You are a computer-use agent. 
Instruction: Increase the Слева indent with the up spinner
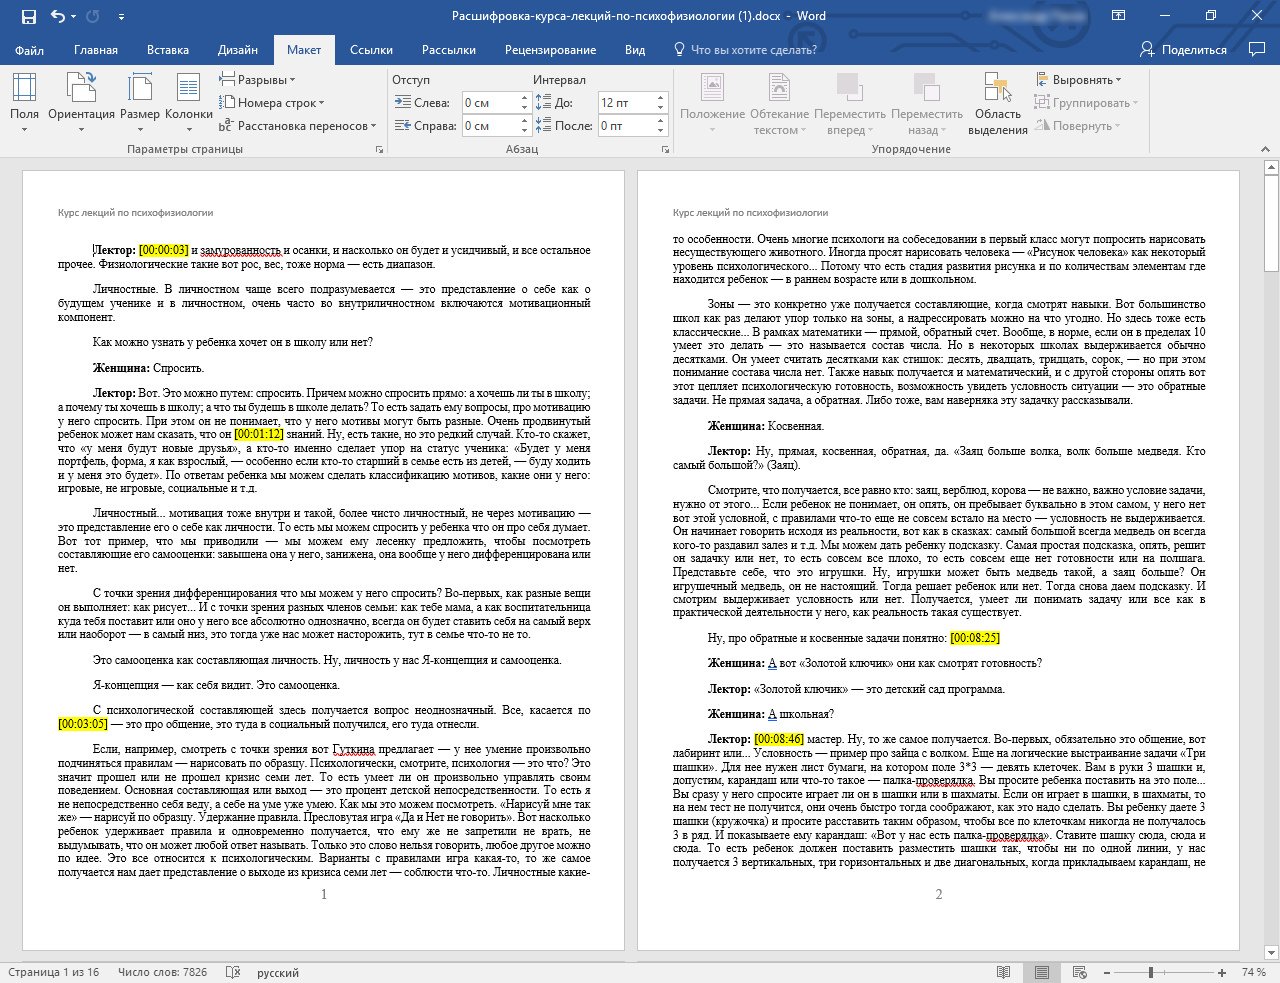pyautogui.click(x=524, y=98)
